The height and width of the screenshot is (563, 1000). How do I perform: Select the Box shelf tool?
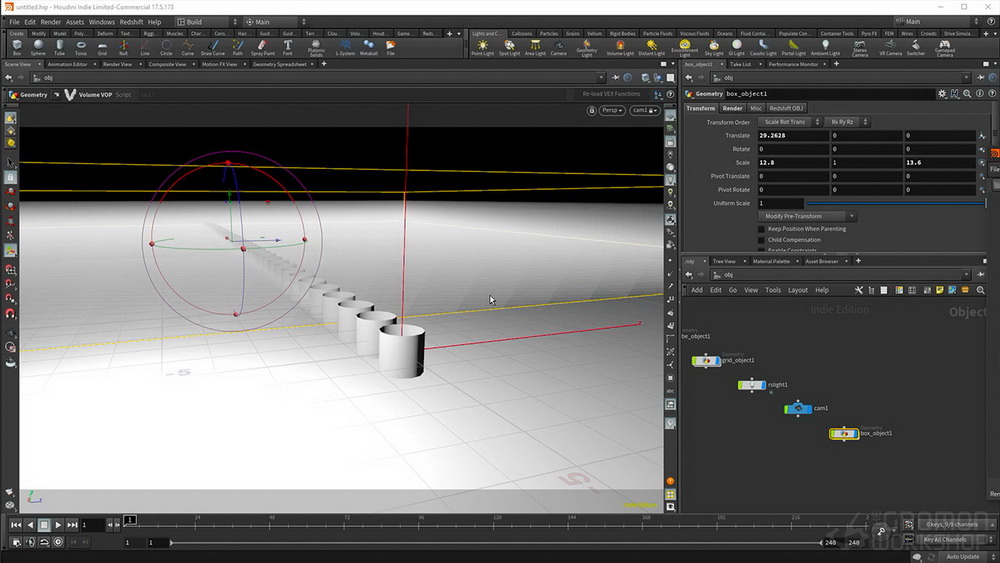click(17, 48)
